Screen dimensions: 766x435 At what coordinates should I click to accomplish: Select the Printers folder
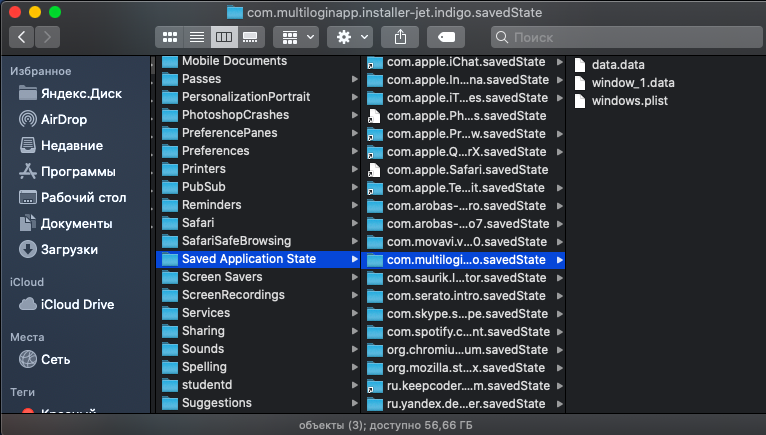click(258, 169)
